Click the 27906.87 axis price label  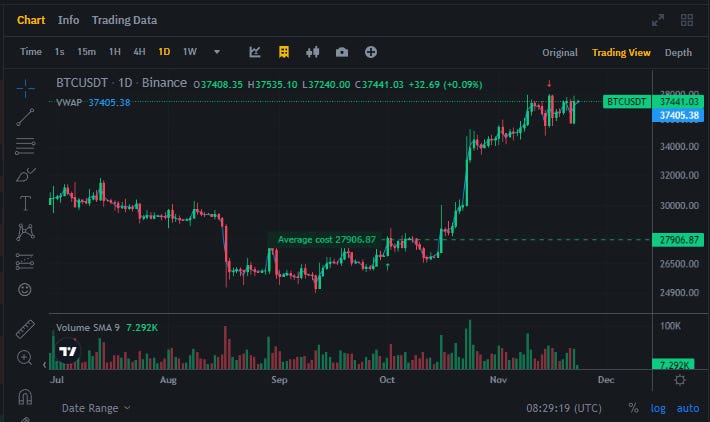pyautogui.click(x=679, y=240)
